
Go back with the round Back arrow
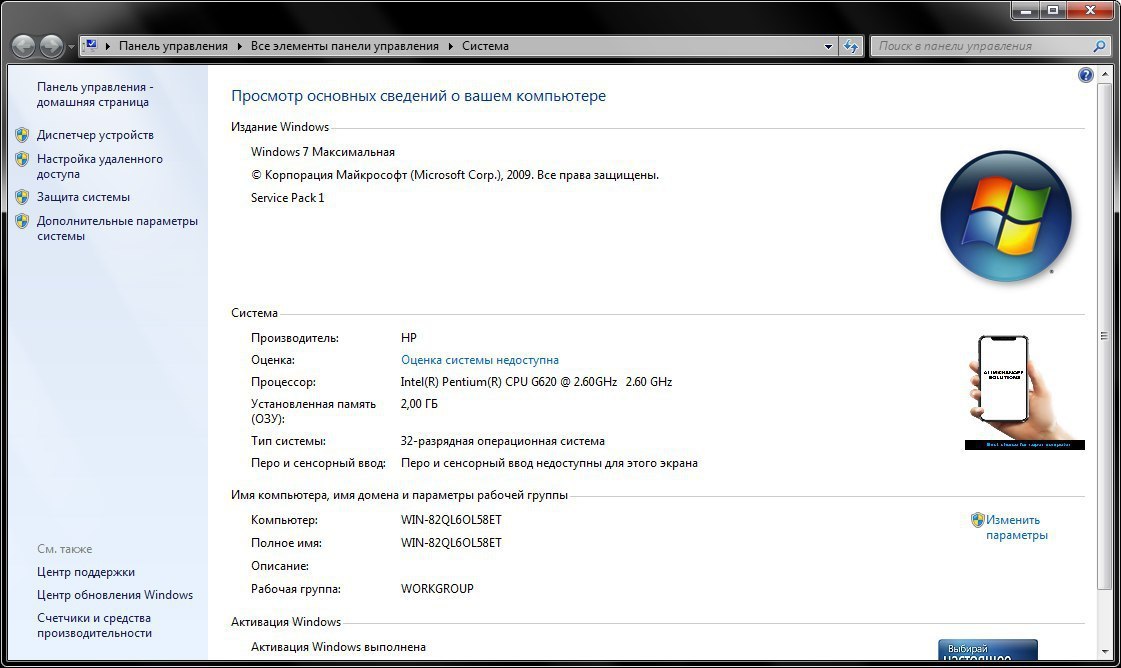point(24,46)
